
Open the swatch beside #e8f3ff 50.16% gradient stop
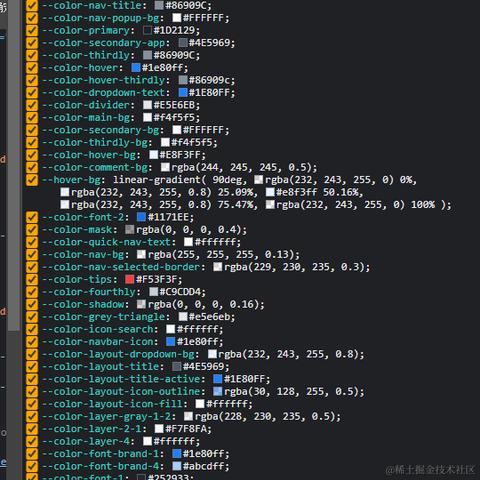pos(270,192)
